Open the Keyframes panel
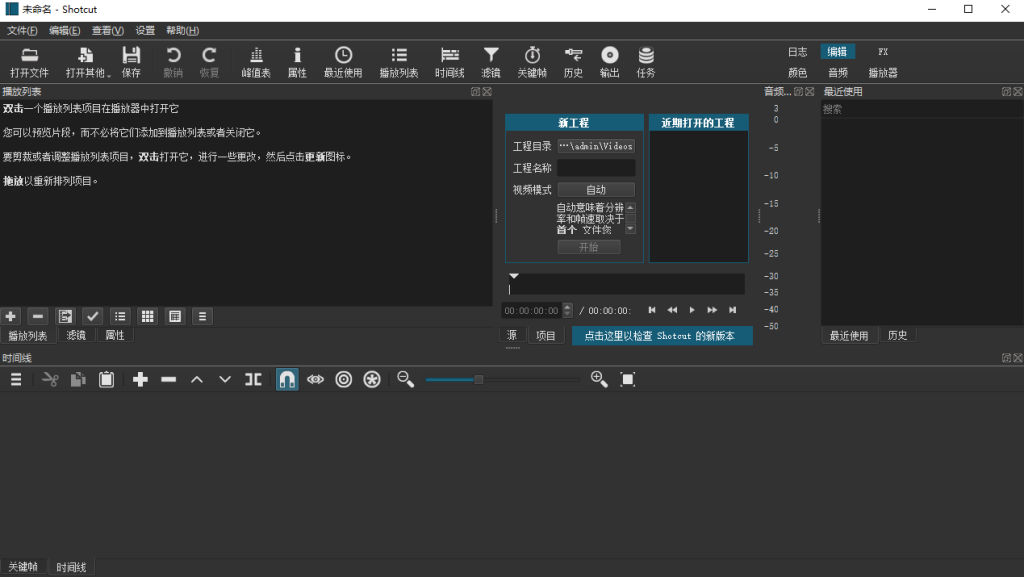The height and width of the screenshot is (577, 1024). coord(532,60)
